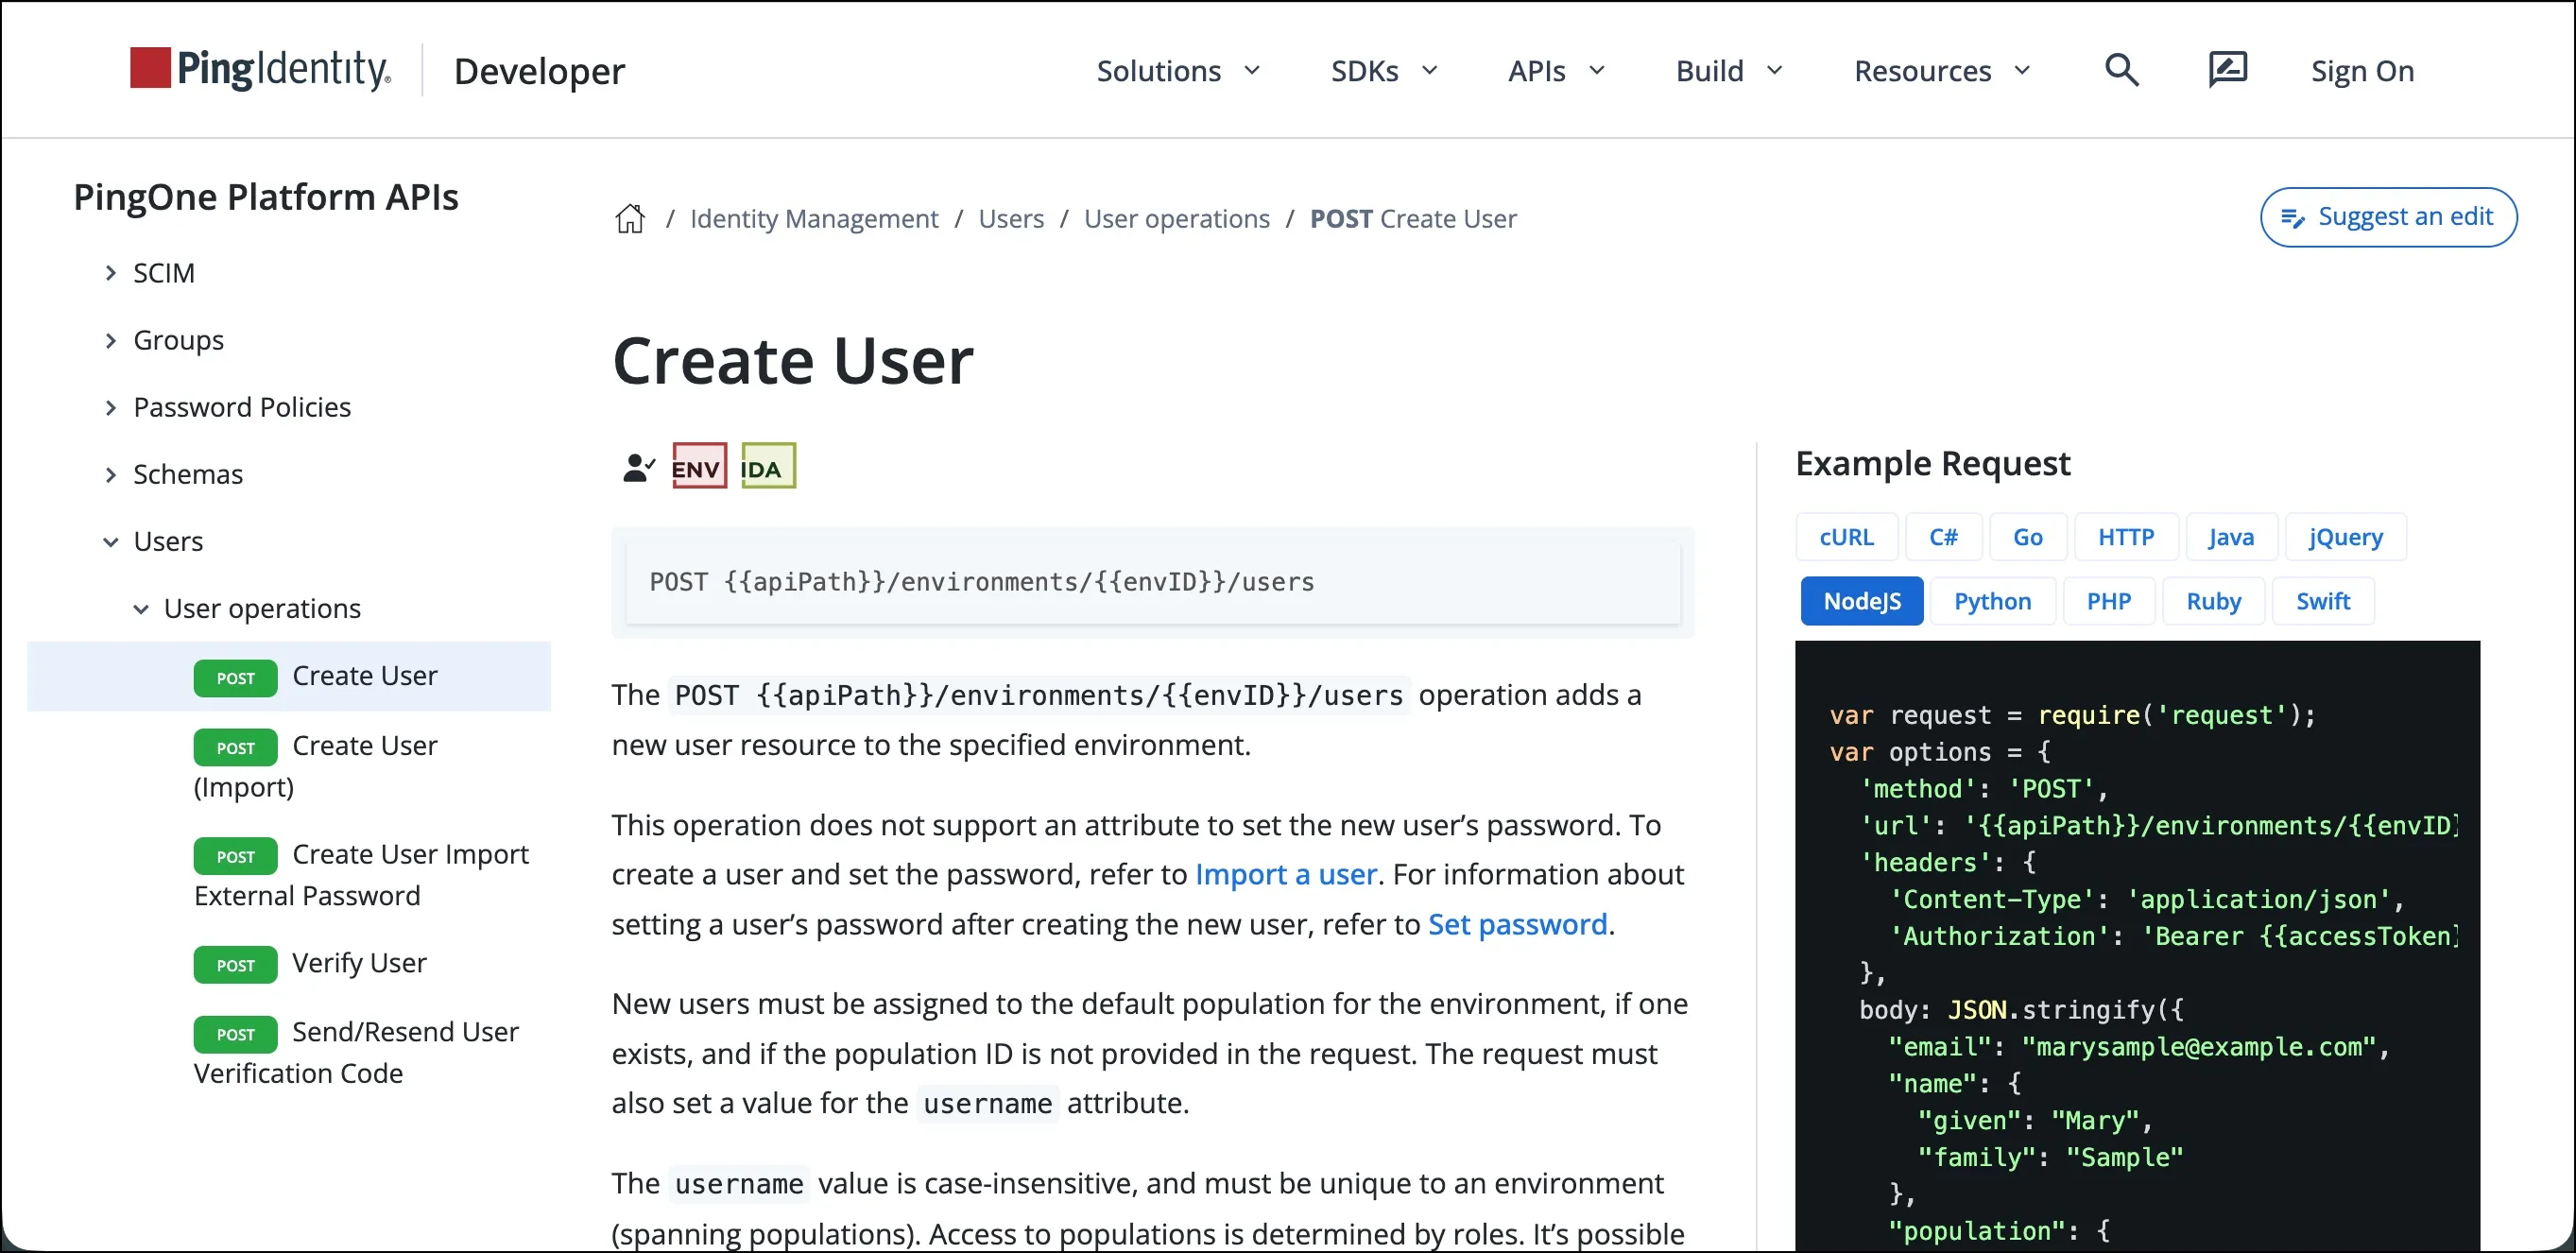Follow the Import a user link

pyautogui.click(x=1286, y=874)
